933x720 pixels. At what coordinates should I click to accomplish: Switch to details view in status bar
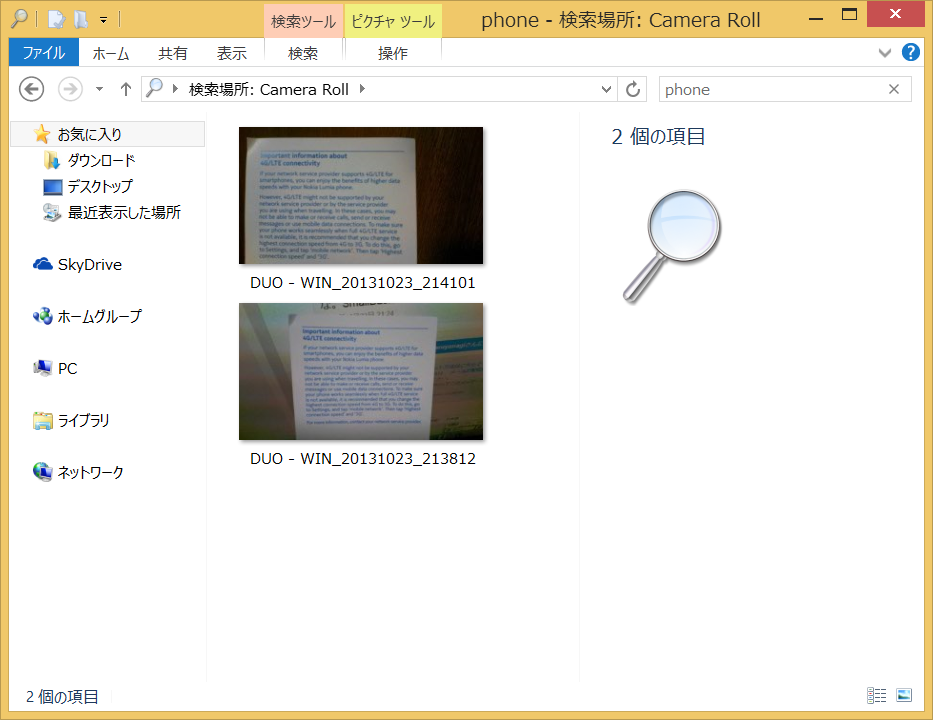point(877,696)
